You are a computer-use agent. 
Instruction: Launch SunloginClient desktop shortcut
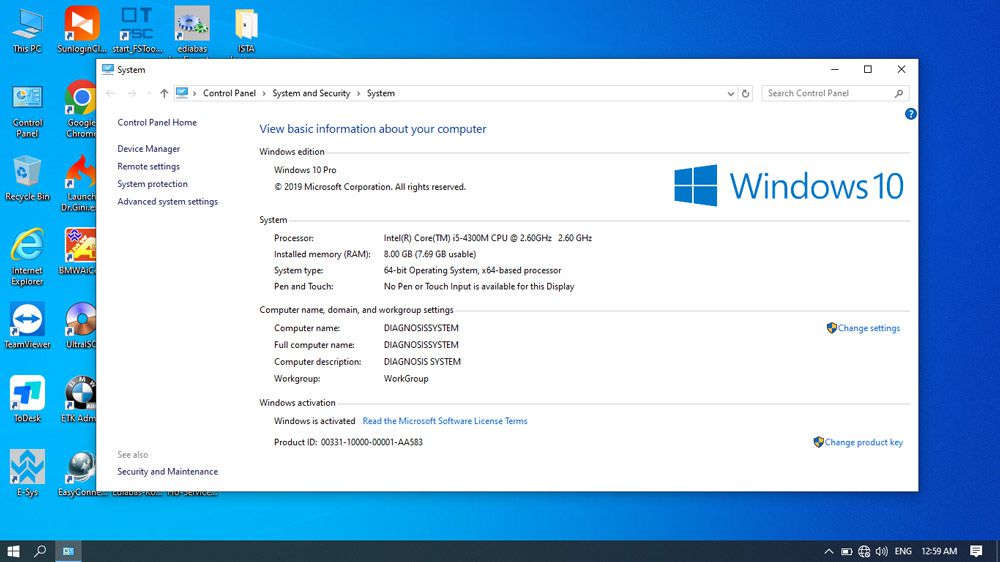coord(81,31)
